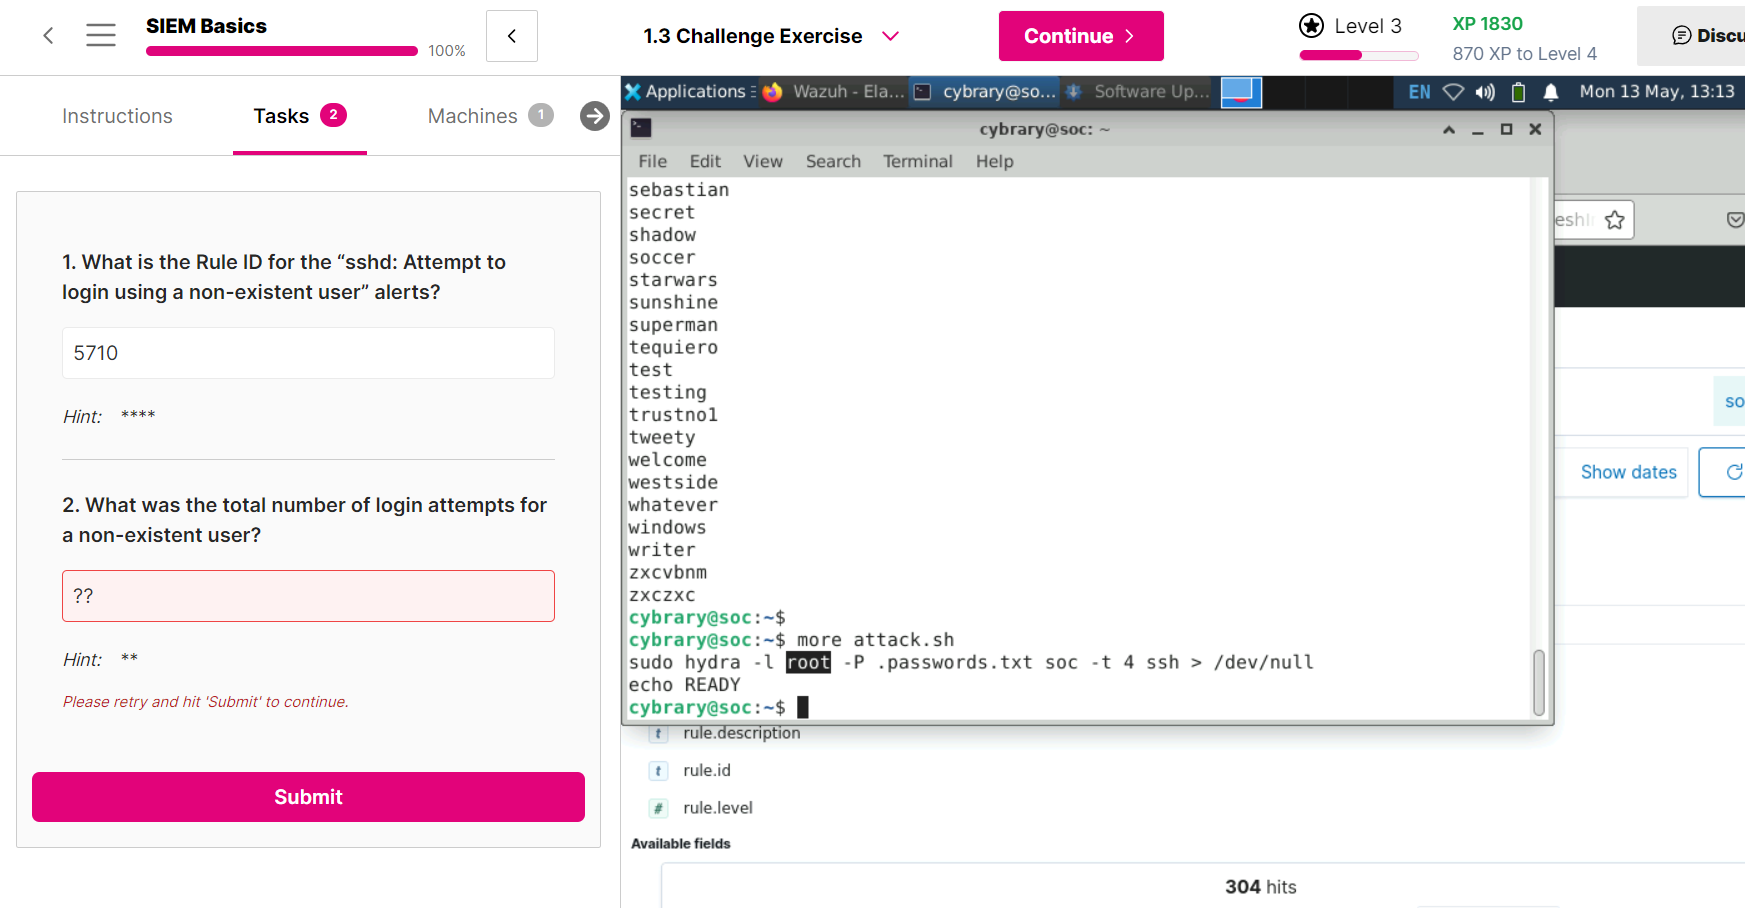Click the back chevron at far top left

pyautogui.click(x=48, y=36)
